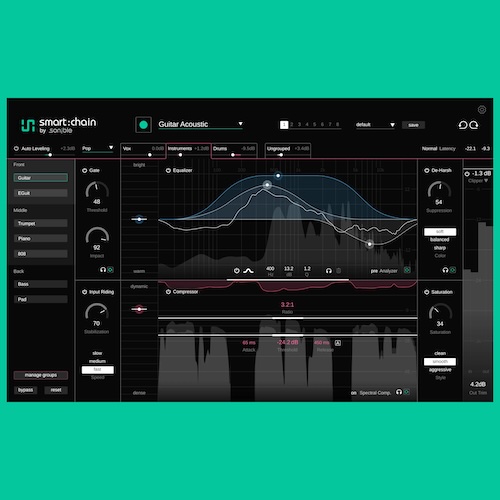
Task: Click the undo arrow icon
Action: [x=463, y=125]
